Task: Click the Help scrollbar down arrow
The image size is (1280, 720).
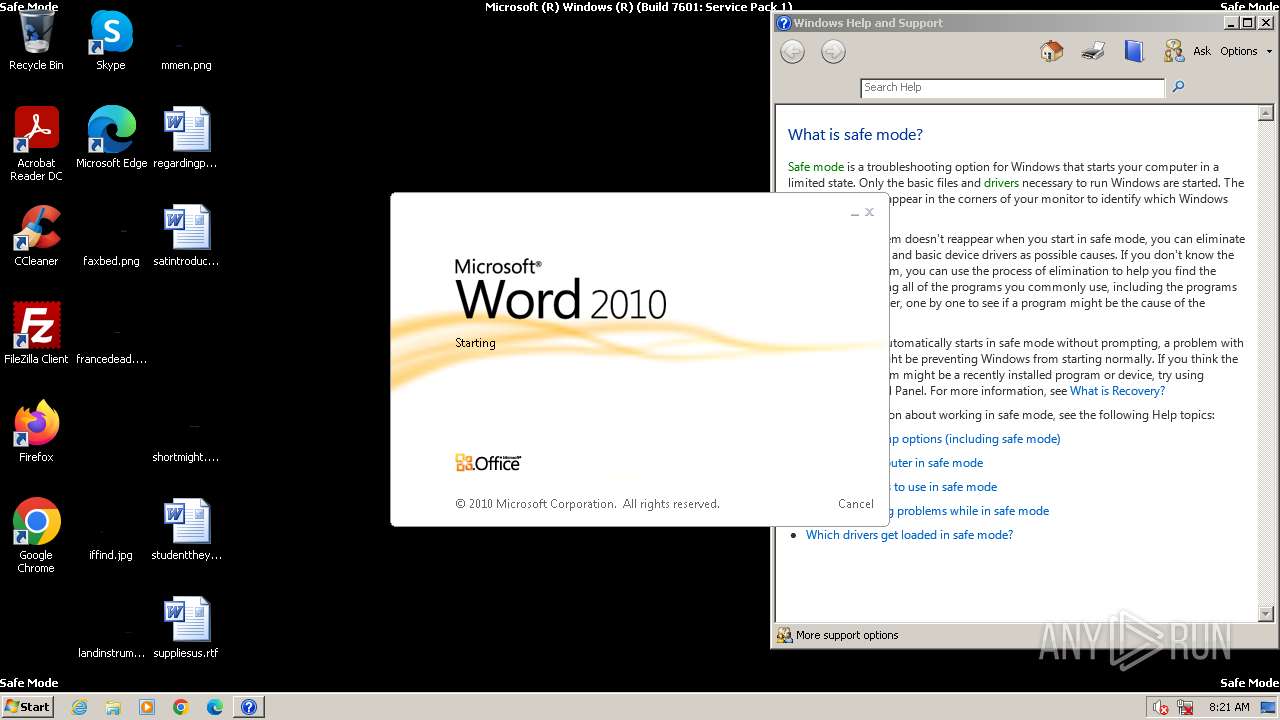Action: 1265,613
